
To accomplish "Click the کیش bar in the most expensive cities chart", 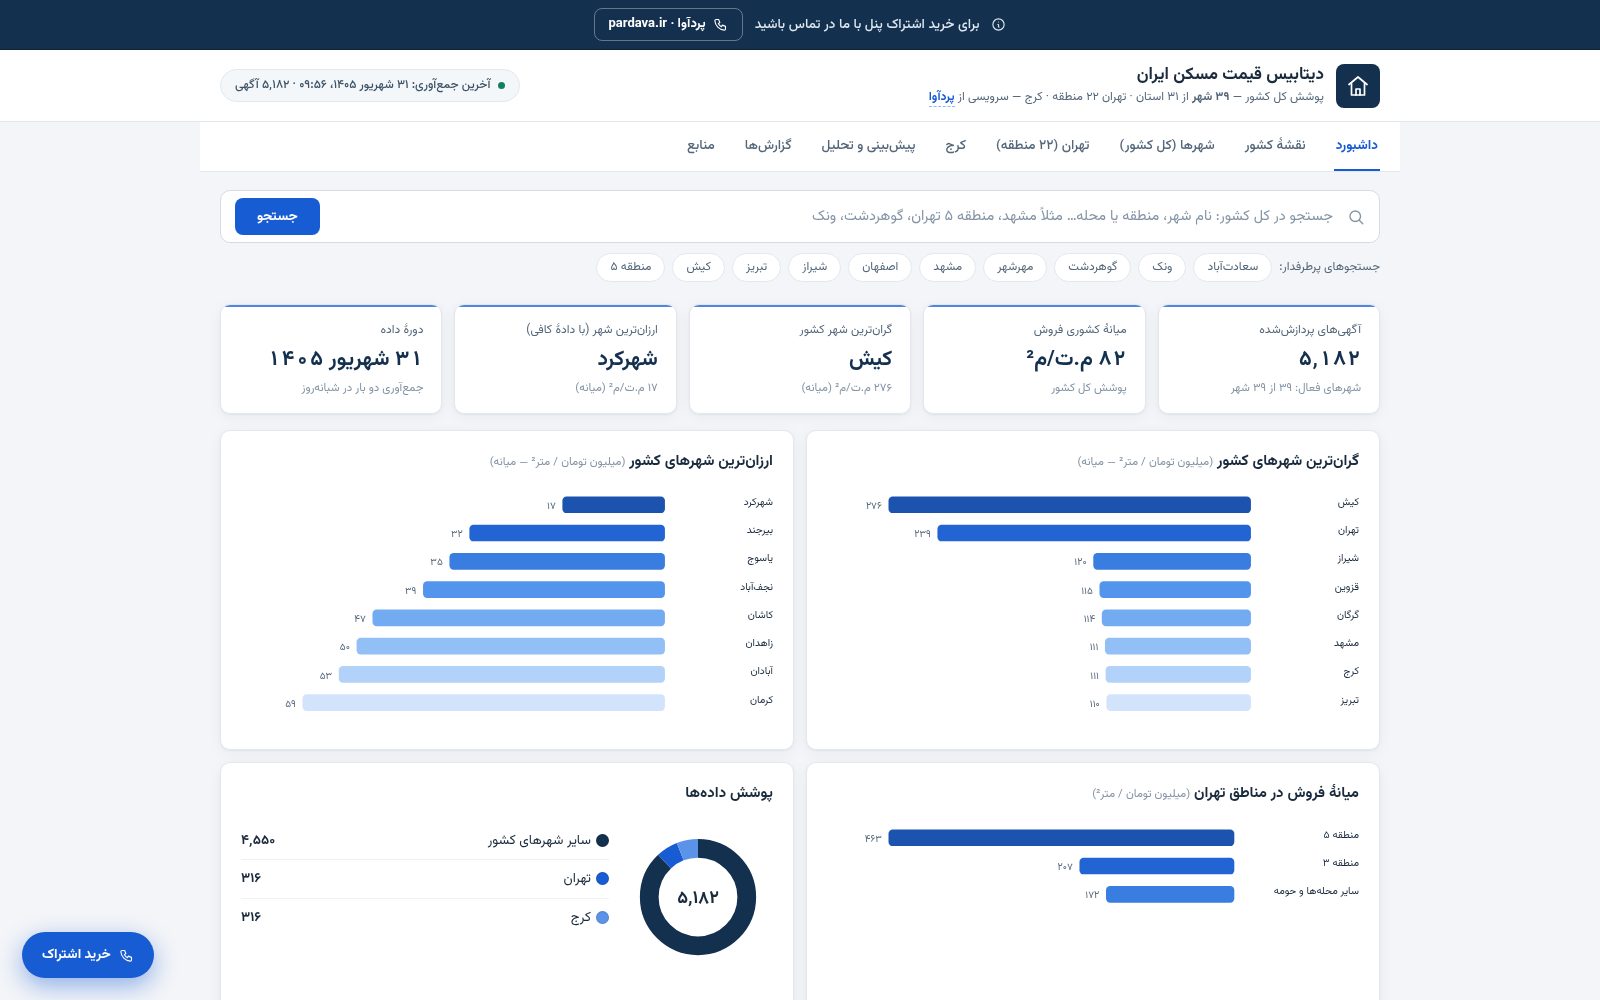I will (1069, 505).
